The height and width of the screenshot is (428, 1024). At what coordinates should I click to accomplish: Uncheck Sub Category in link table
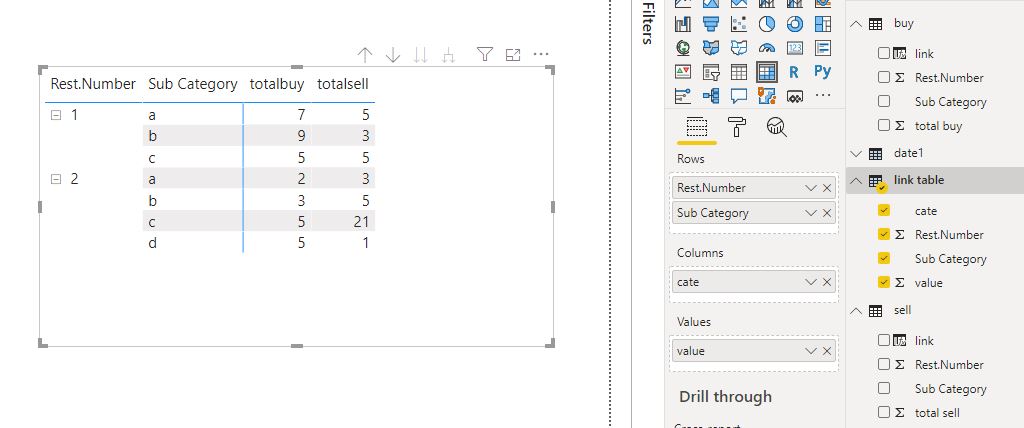tap(884, 258)
